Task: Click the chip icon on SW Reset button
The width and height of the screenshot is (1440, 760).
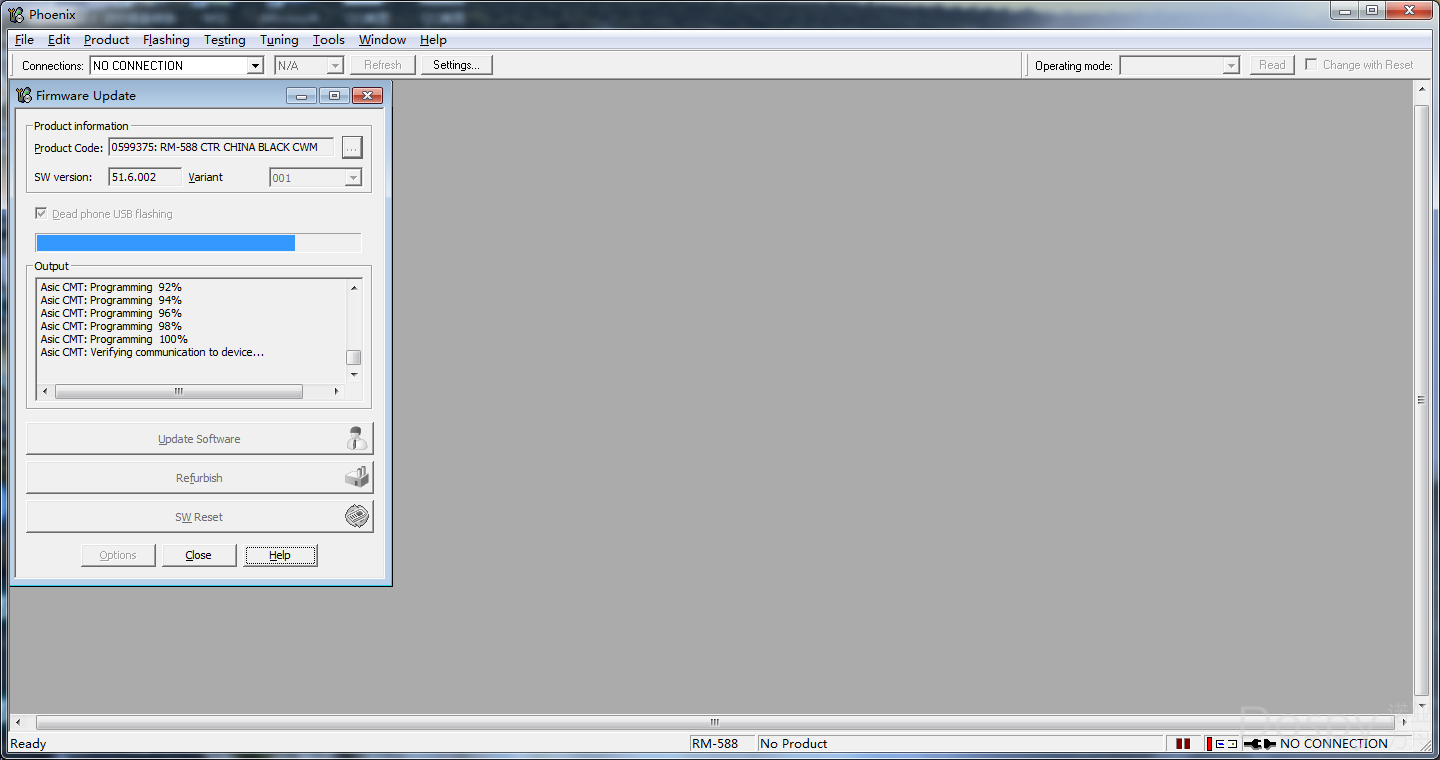Action: click(356, 516)
